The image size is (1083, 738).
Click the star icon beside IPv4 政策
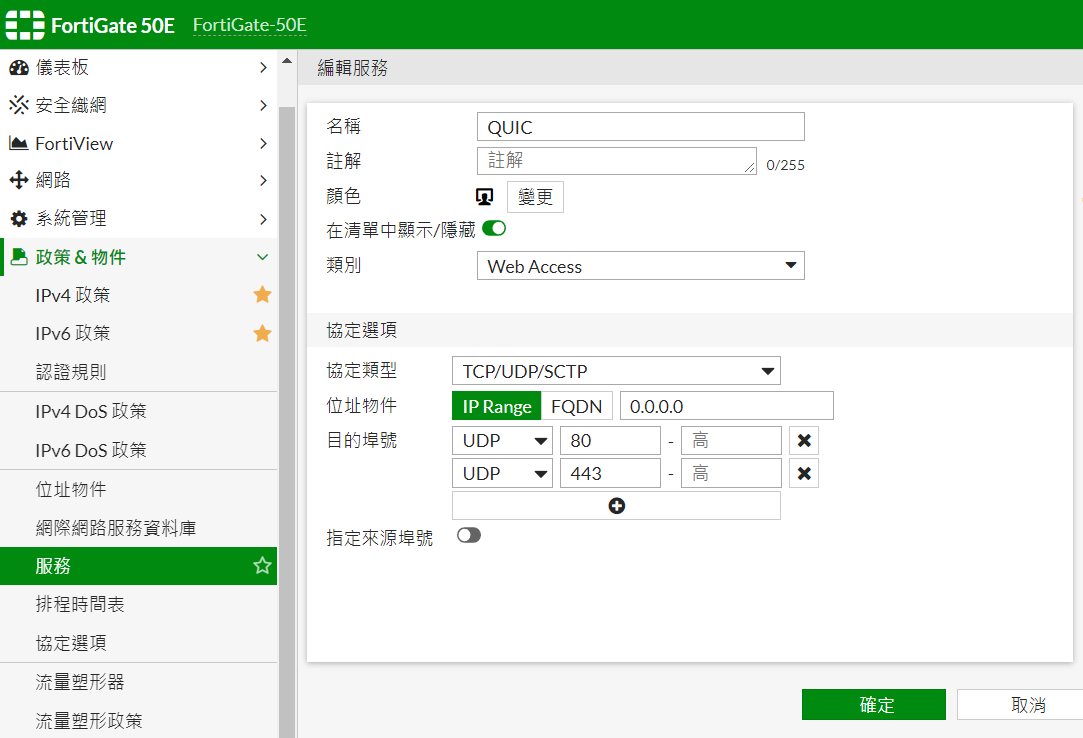point(262,295)
